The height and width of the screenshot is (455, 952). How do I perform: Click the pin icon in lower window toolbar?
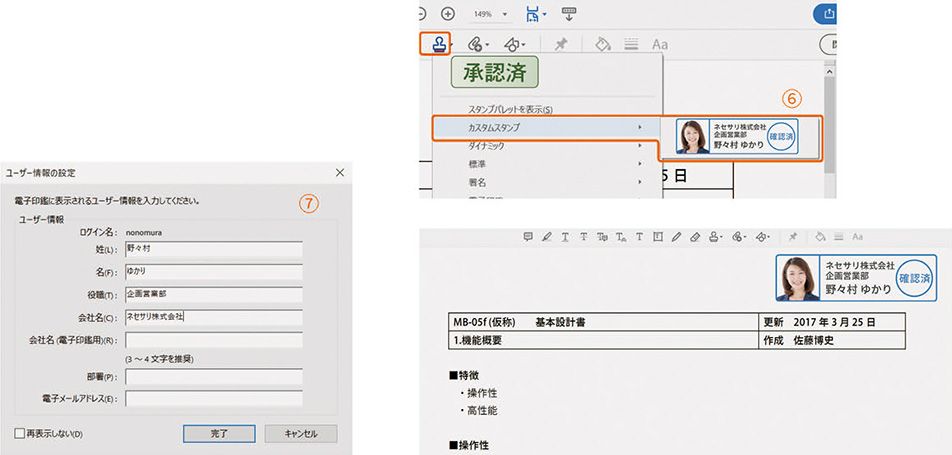pyautogui.click(x=792, y=237)
